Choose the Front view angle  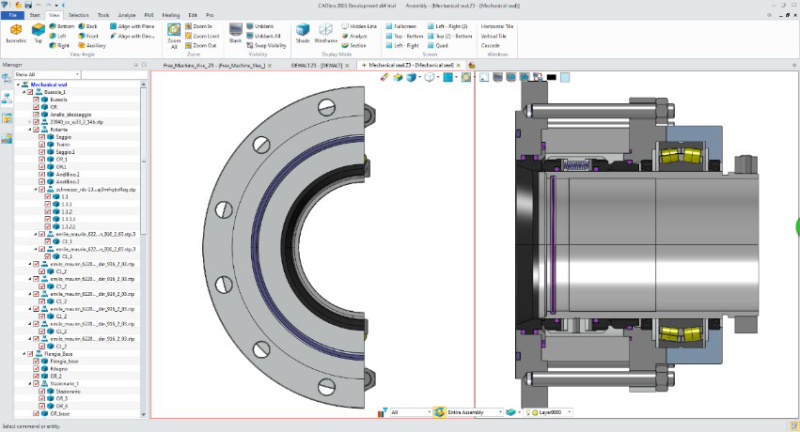pyautogui.click(x=88, y=36)
